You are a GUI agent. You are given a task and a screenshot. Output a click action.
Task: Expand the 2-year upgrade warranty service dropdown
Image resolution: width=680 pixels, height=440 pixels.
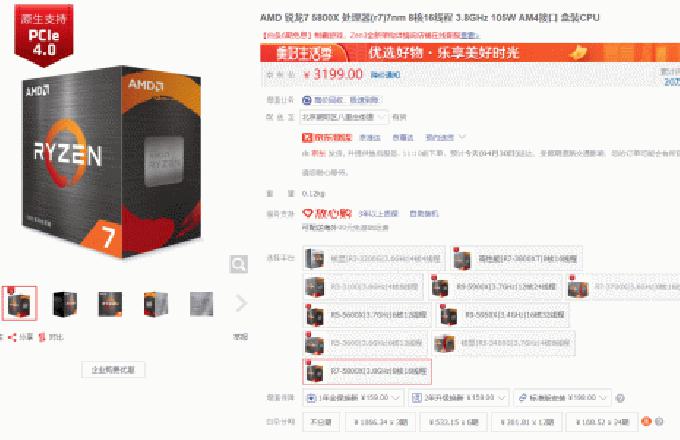point(458,398)
